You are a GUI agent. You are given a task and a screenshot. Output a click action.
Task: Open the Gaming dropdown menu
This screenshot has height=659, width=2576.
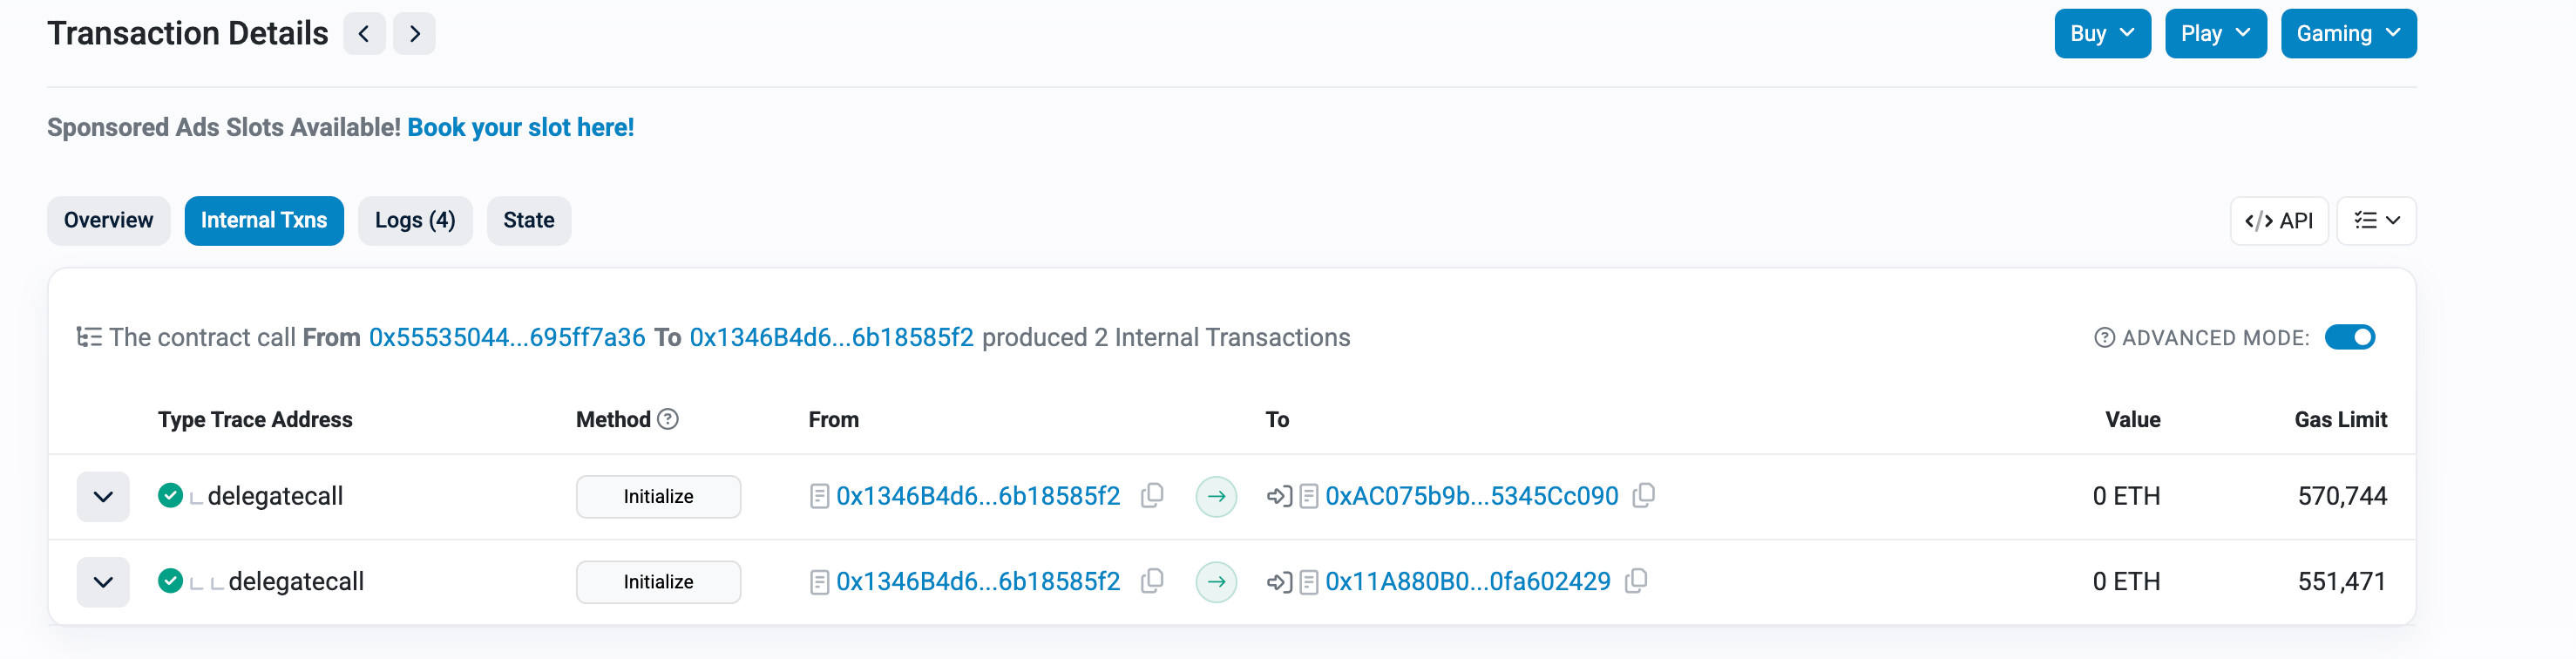click(2348, 33)
